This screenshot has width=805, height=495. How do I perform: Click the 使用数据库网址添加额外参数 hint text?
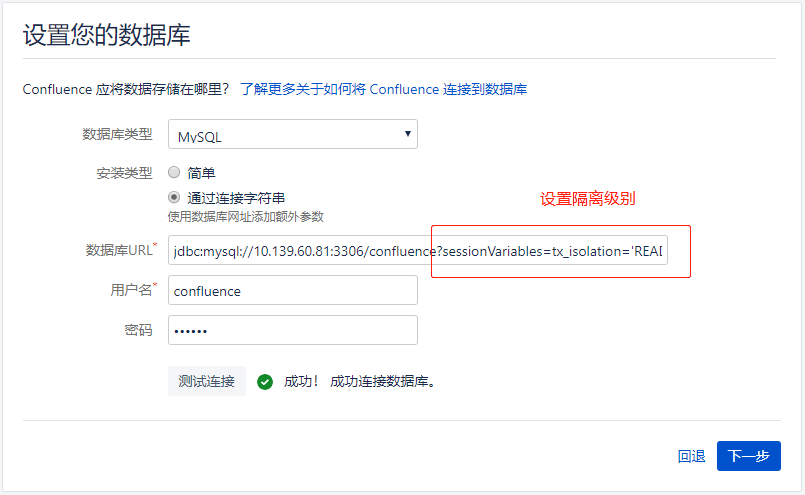[246, 216]
